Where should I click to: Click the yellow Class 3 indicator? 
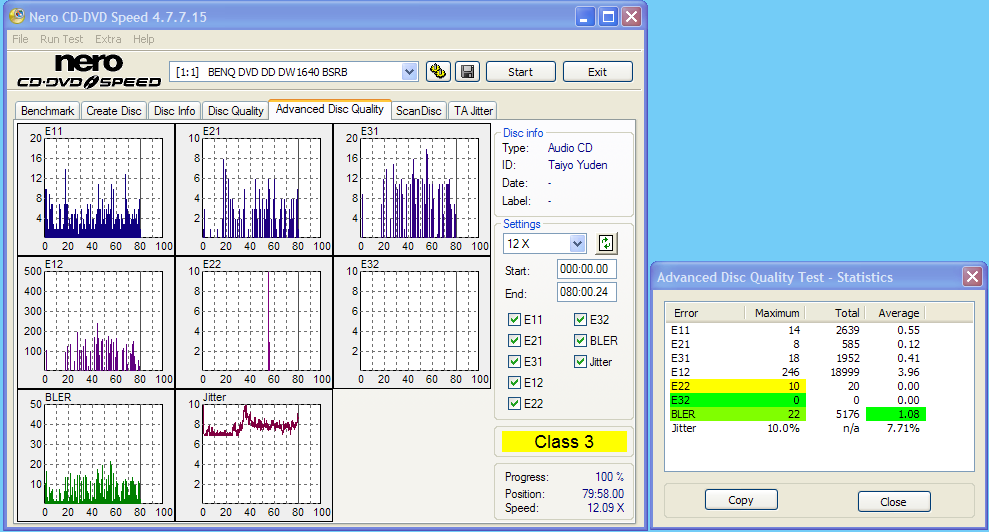[x=565, y=442]
